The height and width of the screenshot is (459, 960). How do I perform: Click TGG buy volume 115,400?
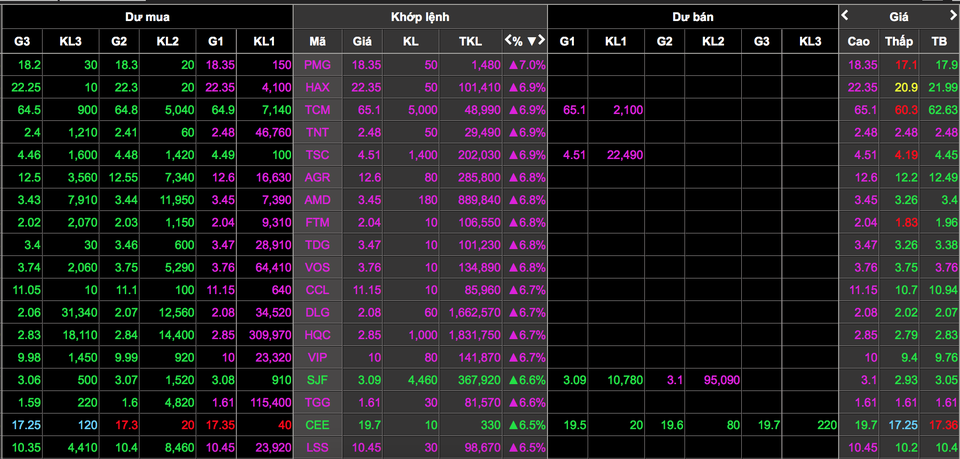[271, 403]
